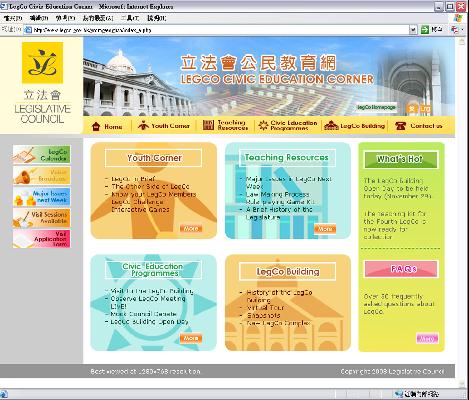Click More in the Teaching Resources box
Screen dimensions: 469x400
tap(325, 229)
